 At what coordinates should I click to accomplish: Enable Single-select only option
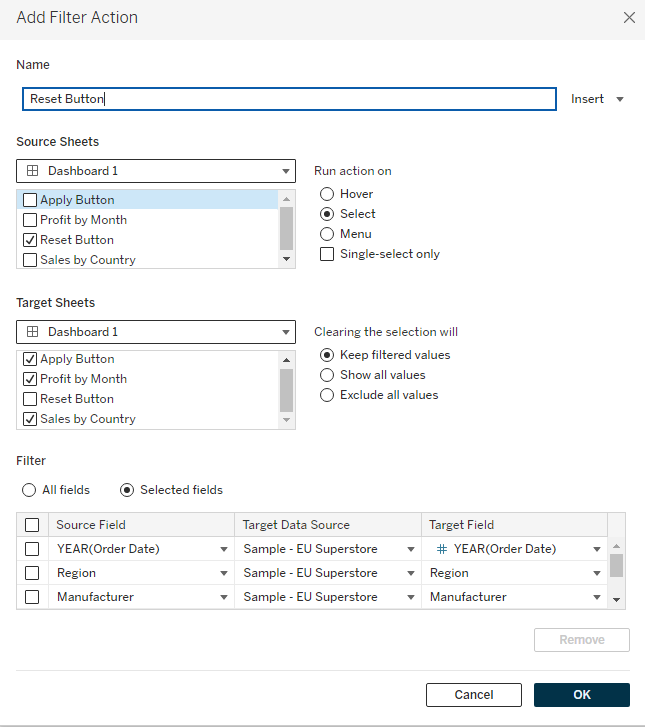pos(327,254)
